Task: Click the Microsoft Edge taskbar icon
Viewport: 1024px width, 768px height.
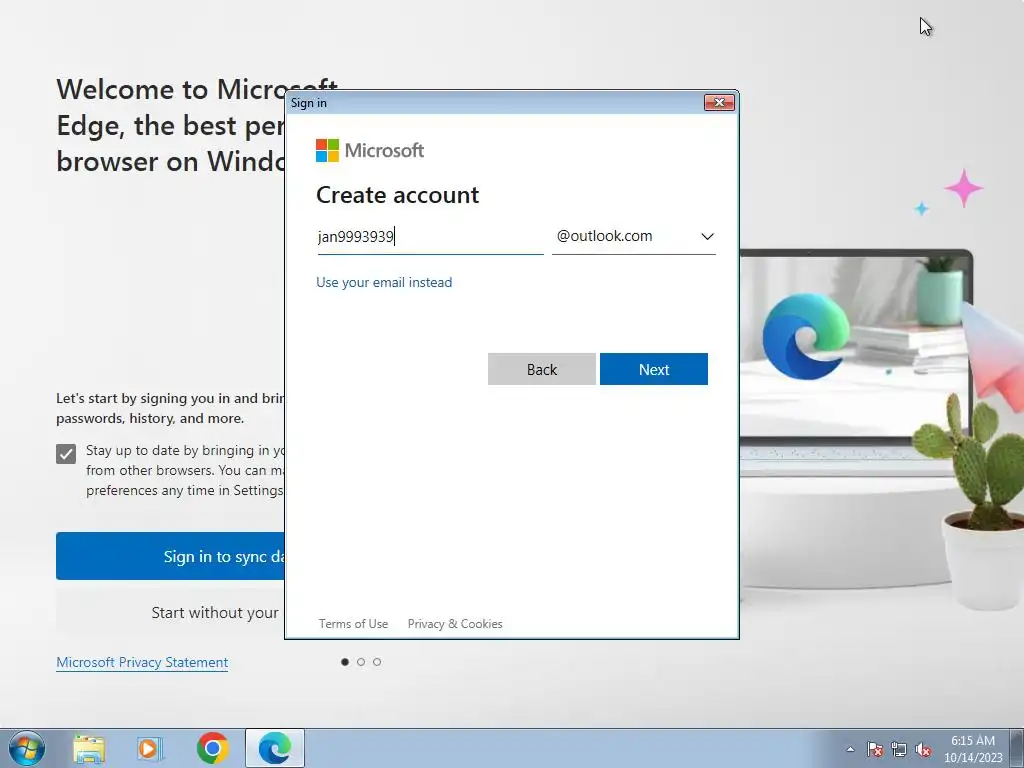Action: [275, 748]
